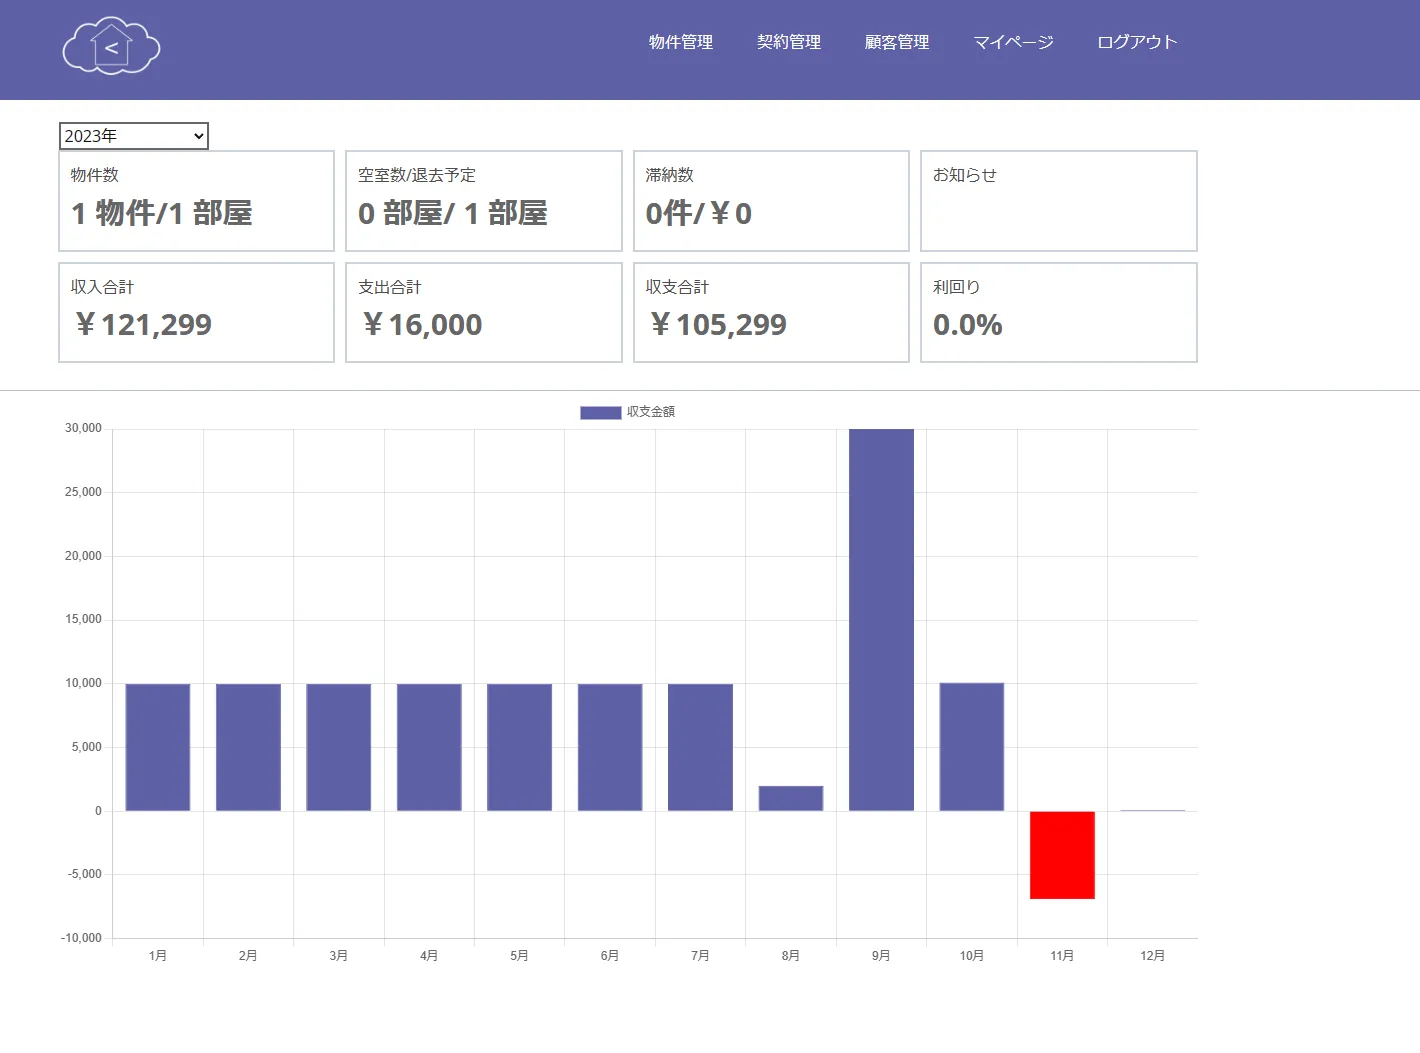This screenshot has height=1053, width=1420.
Task: Click the 収支合計 balance card
Action: click(x=770, y=312)
